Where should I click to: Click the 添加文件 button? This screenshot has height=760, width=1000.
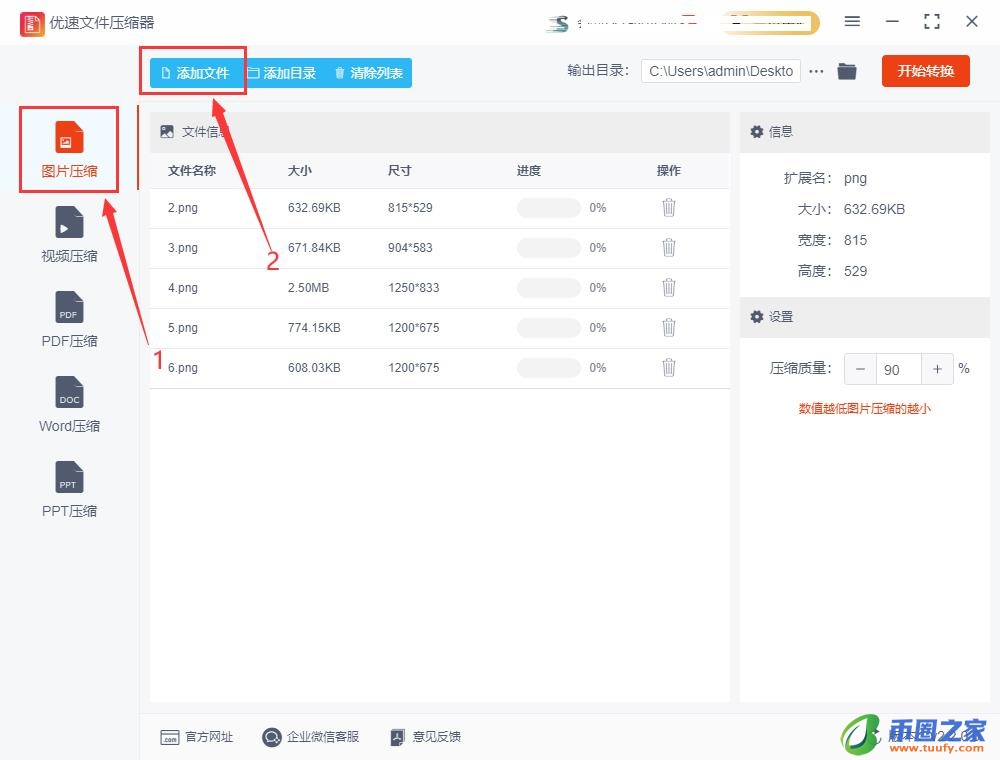193,72
